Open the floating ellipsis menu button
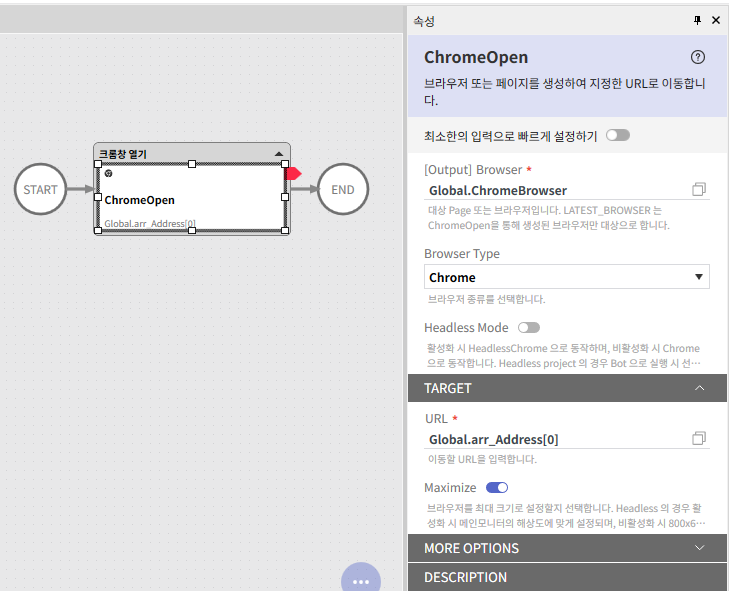The width and height of the screenshot is (729, 591). [361, 579]
